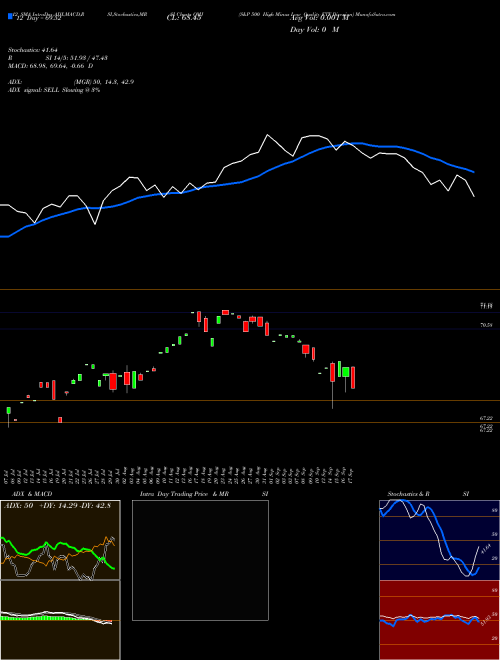Click the 'ADX: 50 +DY: 14.29 -DY: 42.8' header
Image resolution: width=500 pixels, height=660 pixels.
coord(56,506)
